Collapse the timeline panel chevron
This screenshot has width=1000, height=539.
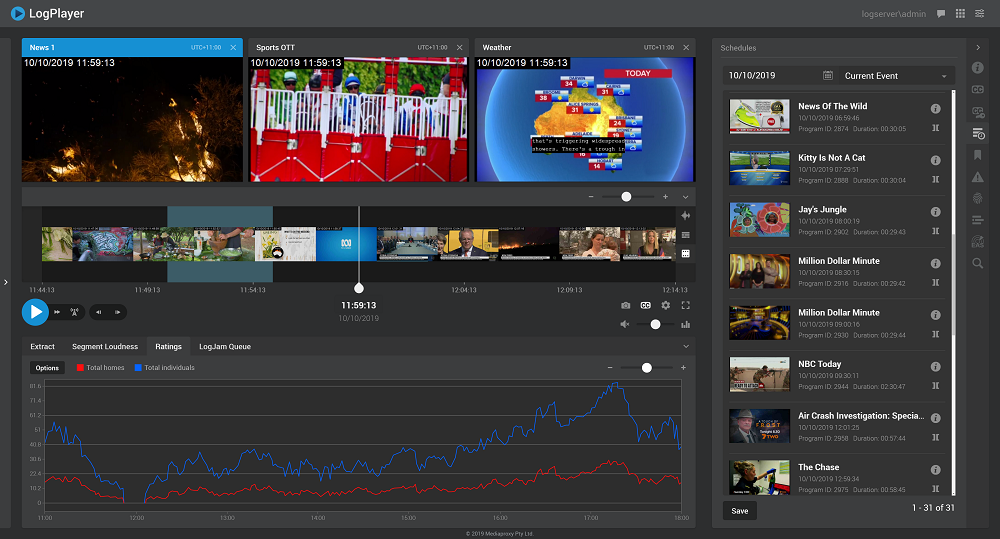(x=686, y=196)
